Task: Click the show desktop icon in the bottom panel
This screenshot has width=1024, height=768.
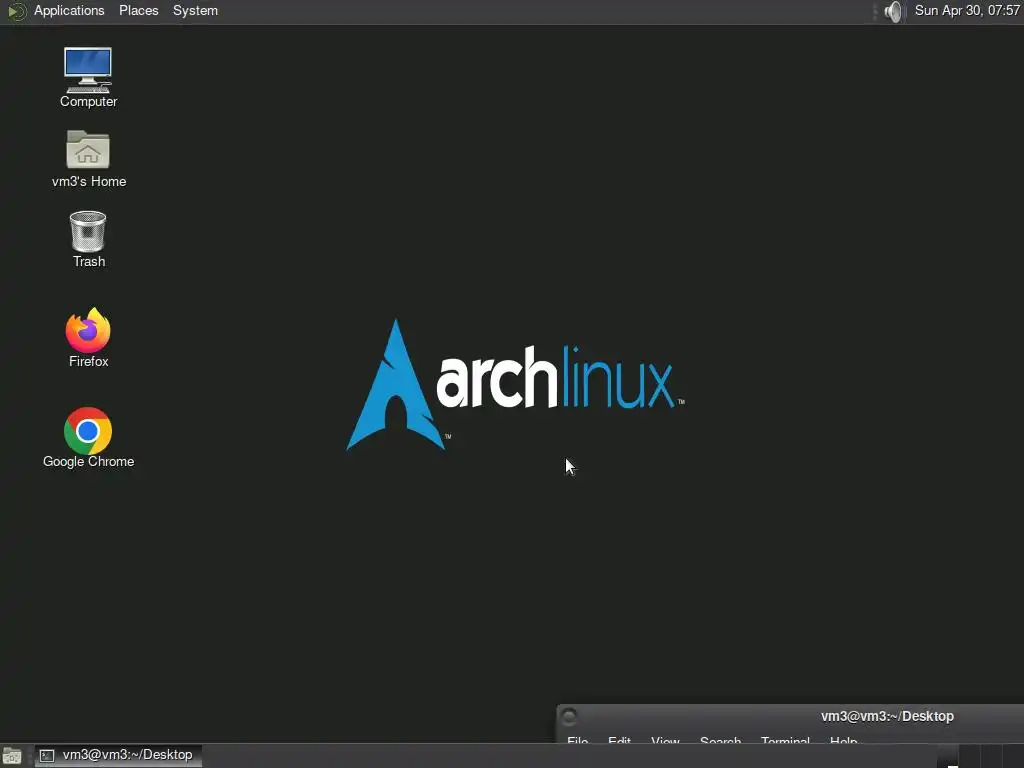Action: click(x=12, y=756)
